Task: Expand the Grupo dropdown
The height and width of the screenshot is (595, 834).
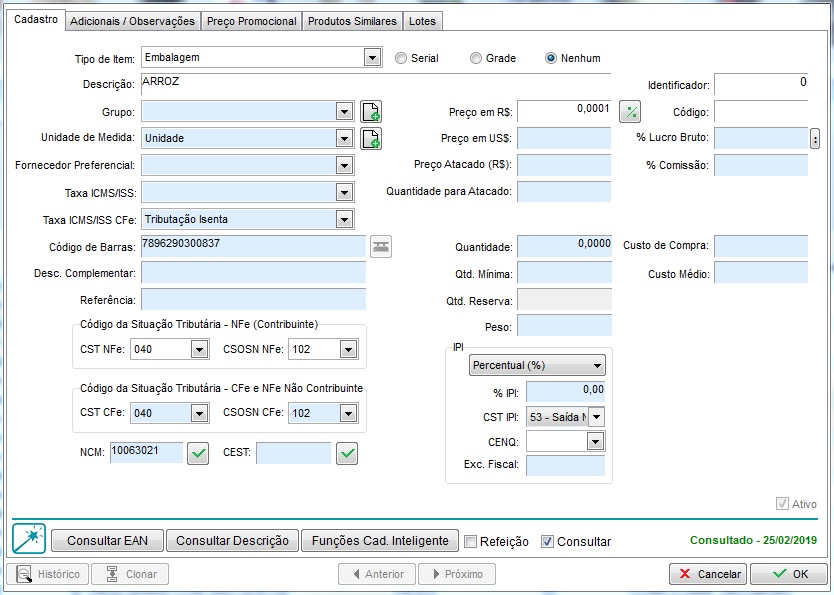Action: tap(345, 112)
